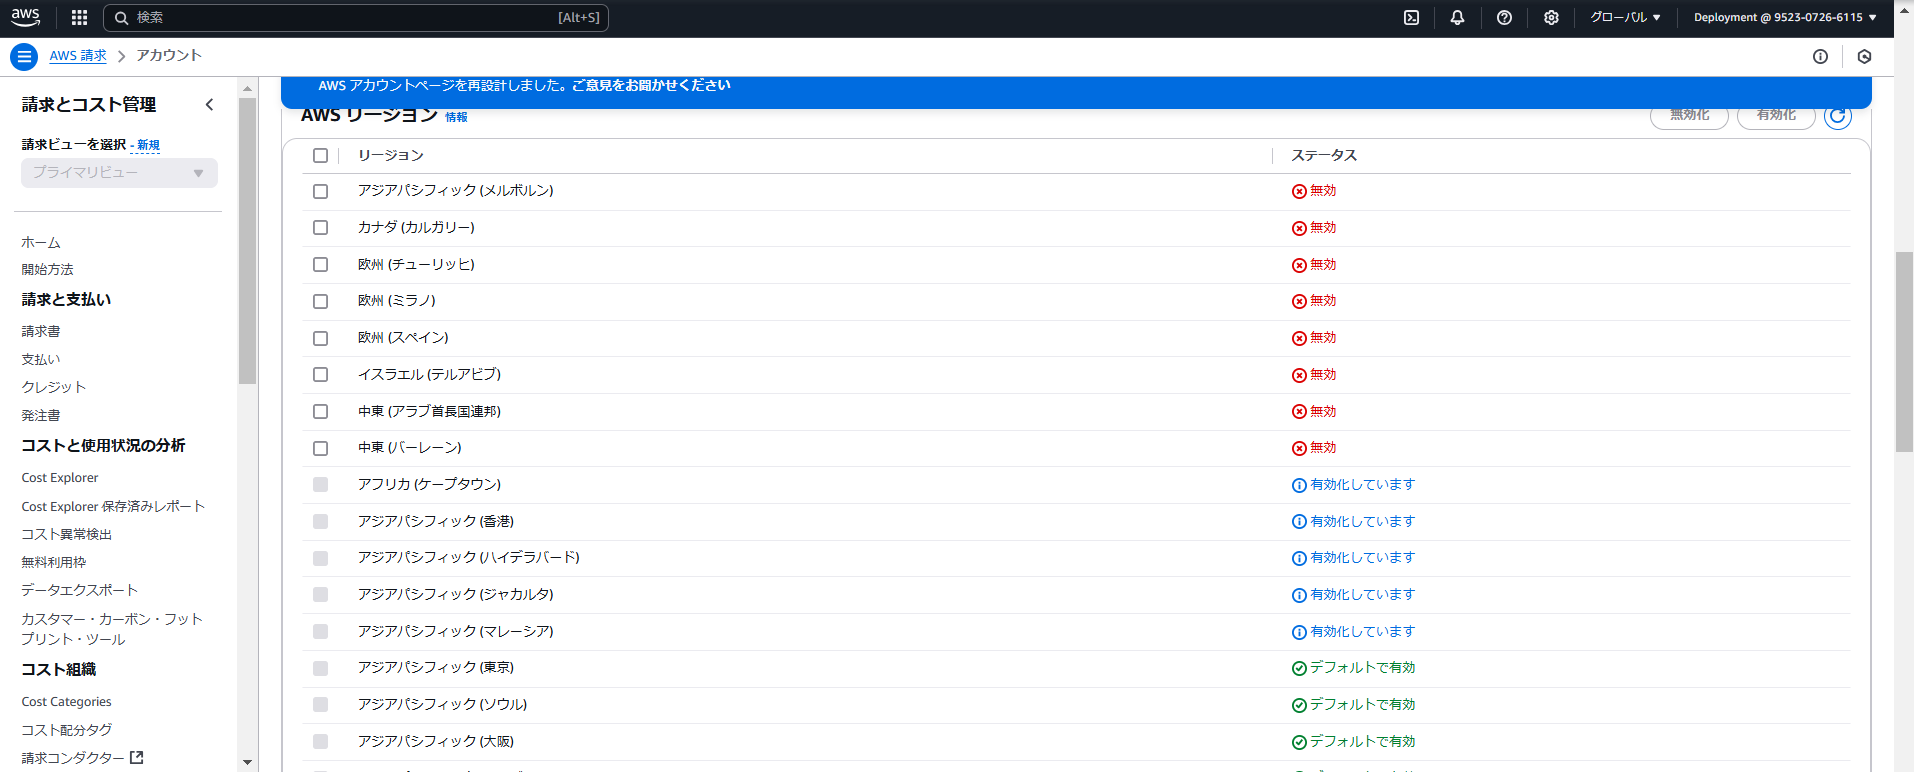Screen dimensions: 1914x772
Task: Tick the select-all regions header checkbox
Action: click(320, 156)
